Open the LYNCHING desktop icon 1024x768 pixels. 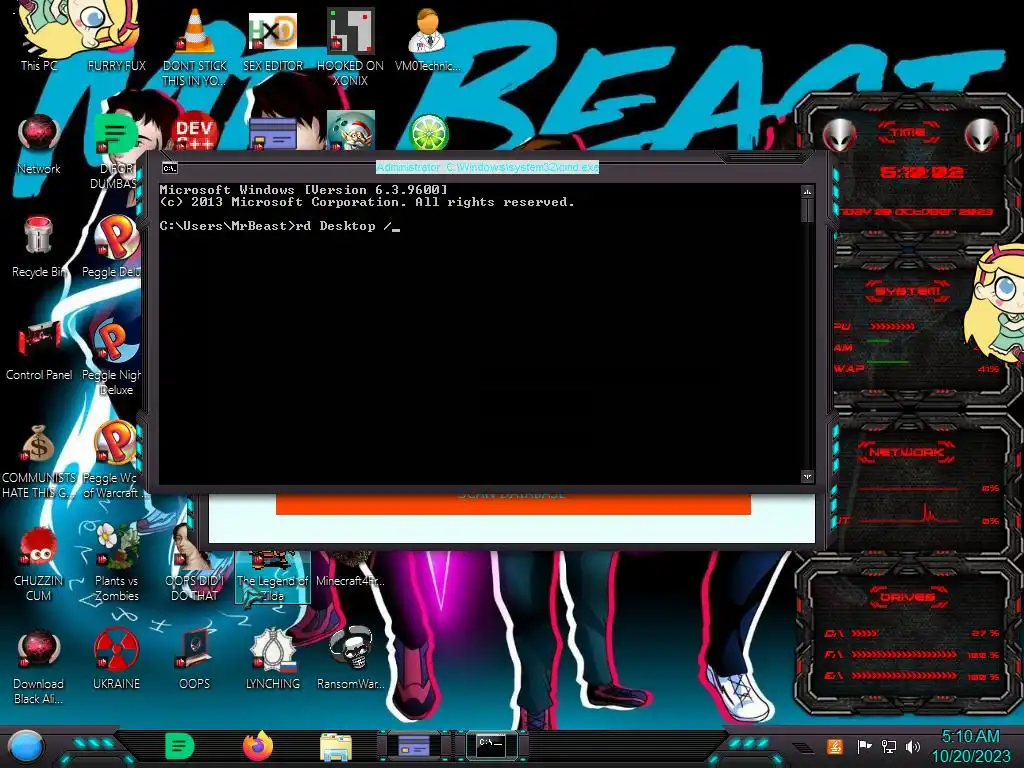pos(272,660)
